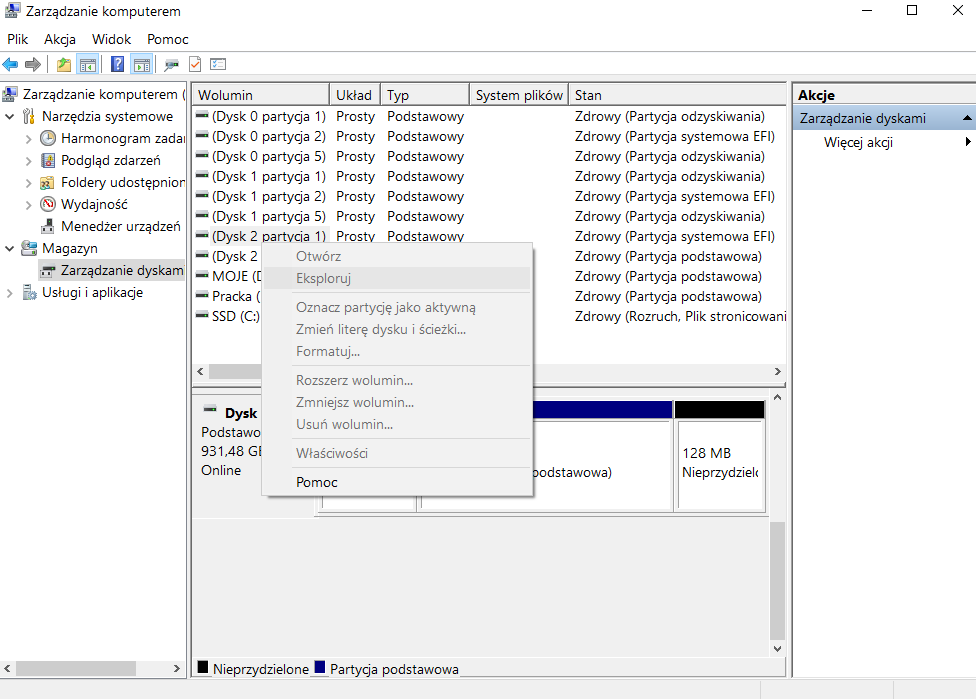Click the Usługi i aplikacje icon
The width and height of the screenshot is (976, 699).
click(x=29, y=292)
